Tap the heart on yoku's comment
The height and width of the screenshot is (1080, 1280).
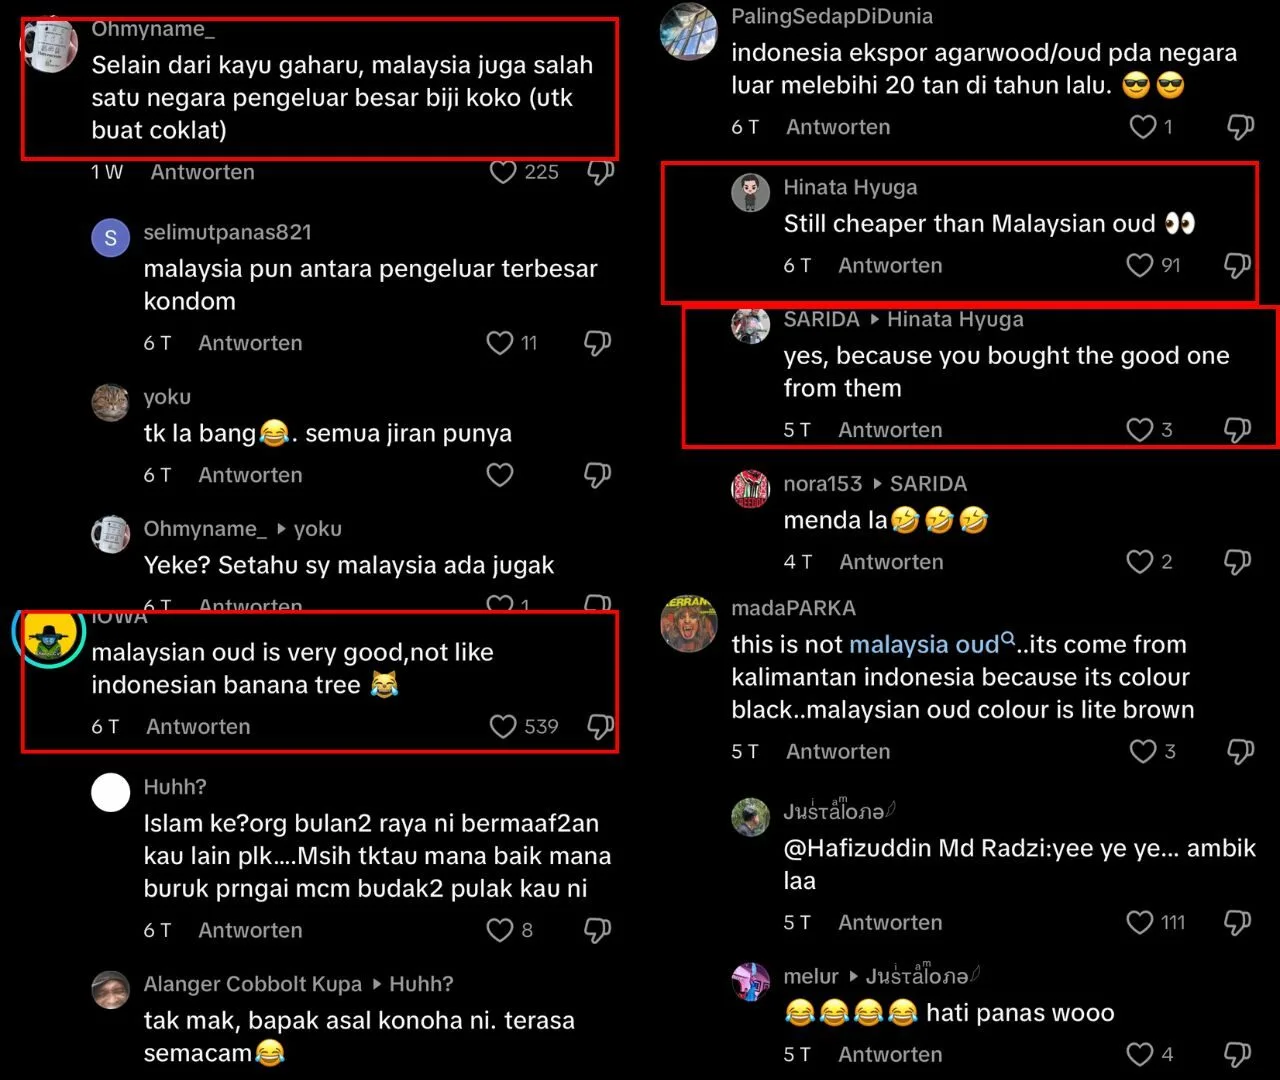499,475
